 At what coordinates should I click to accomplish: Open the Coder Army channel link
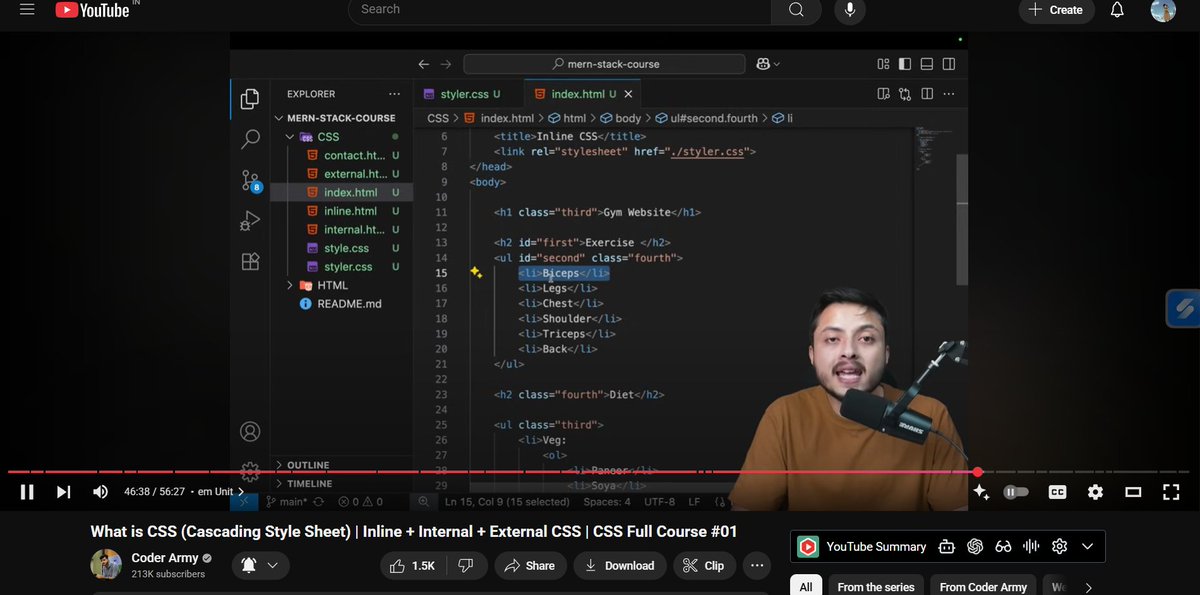[x=164, y=557]
